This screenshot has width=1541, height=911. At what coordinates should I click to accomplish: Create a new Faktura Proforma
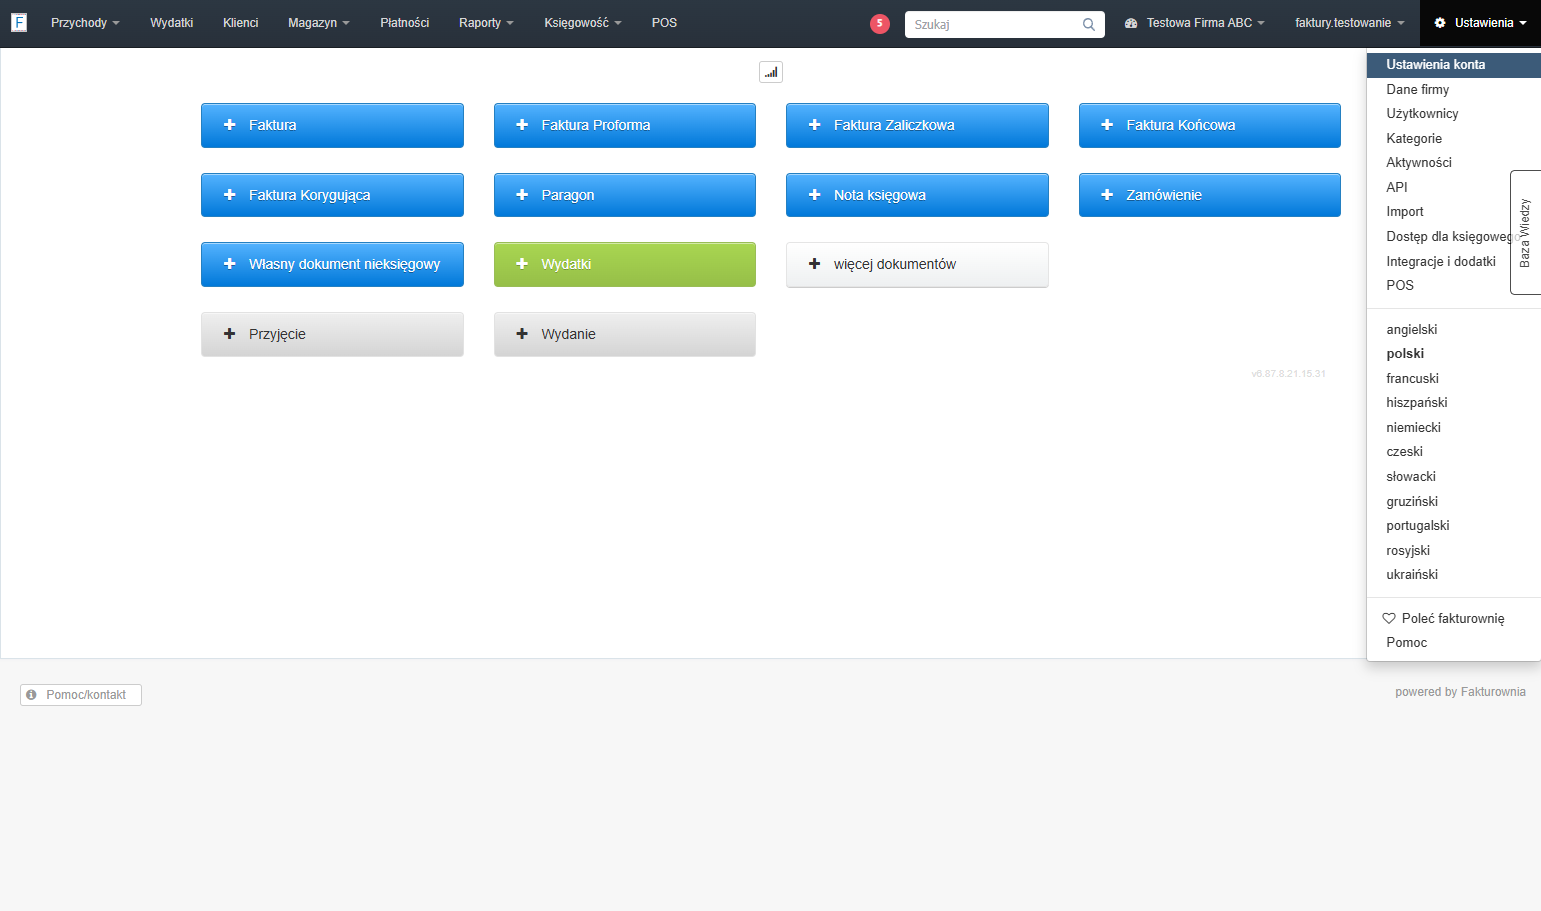[625, 125]
